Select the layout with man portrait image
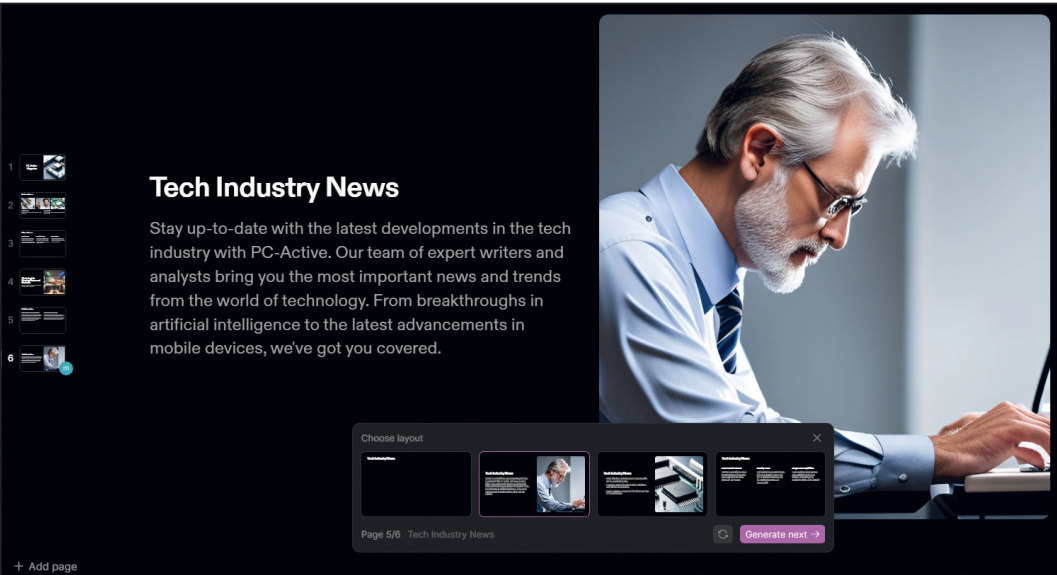This screenshot has height=575, width=1057. (535, 484)
